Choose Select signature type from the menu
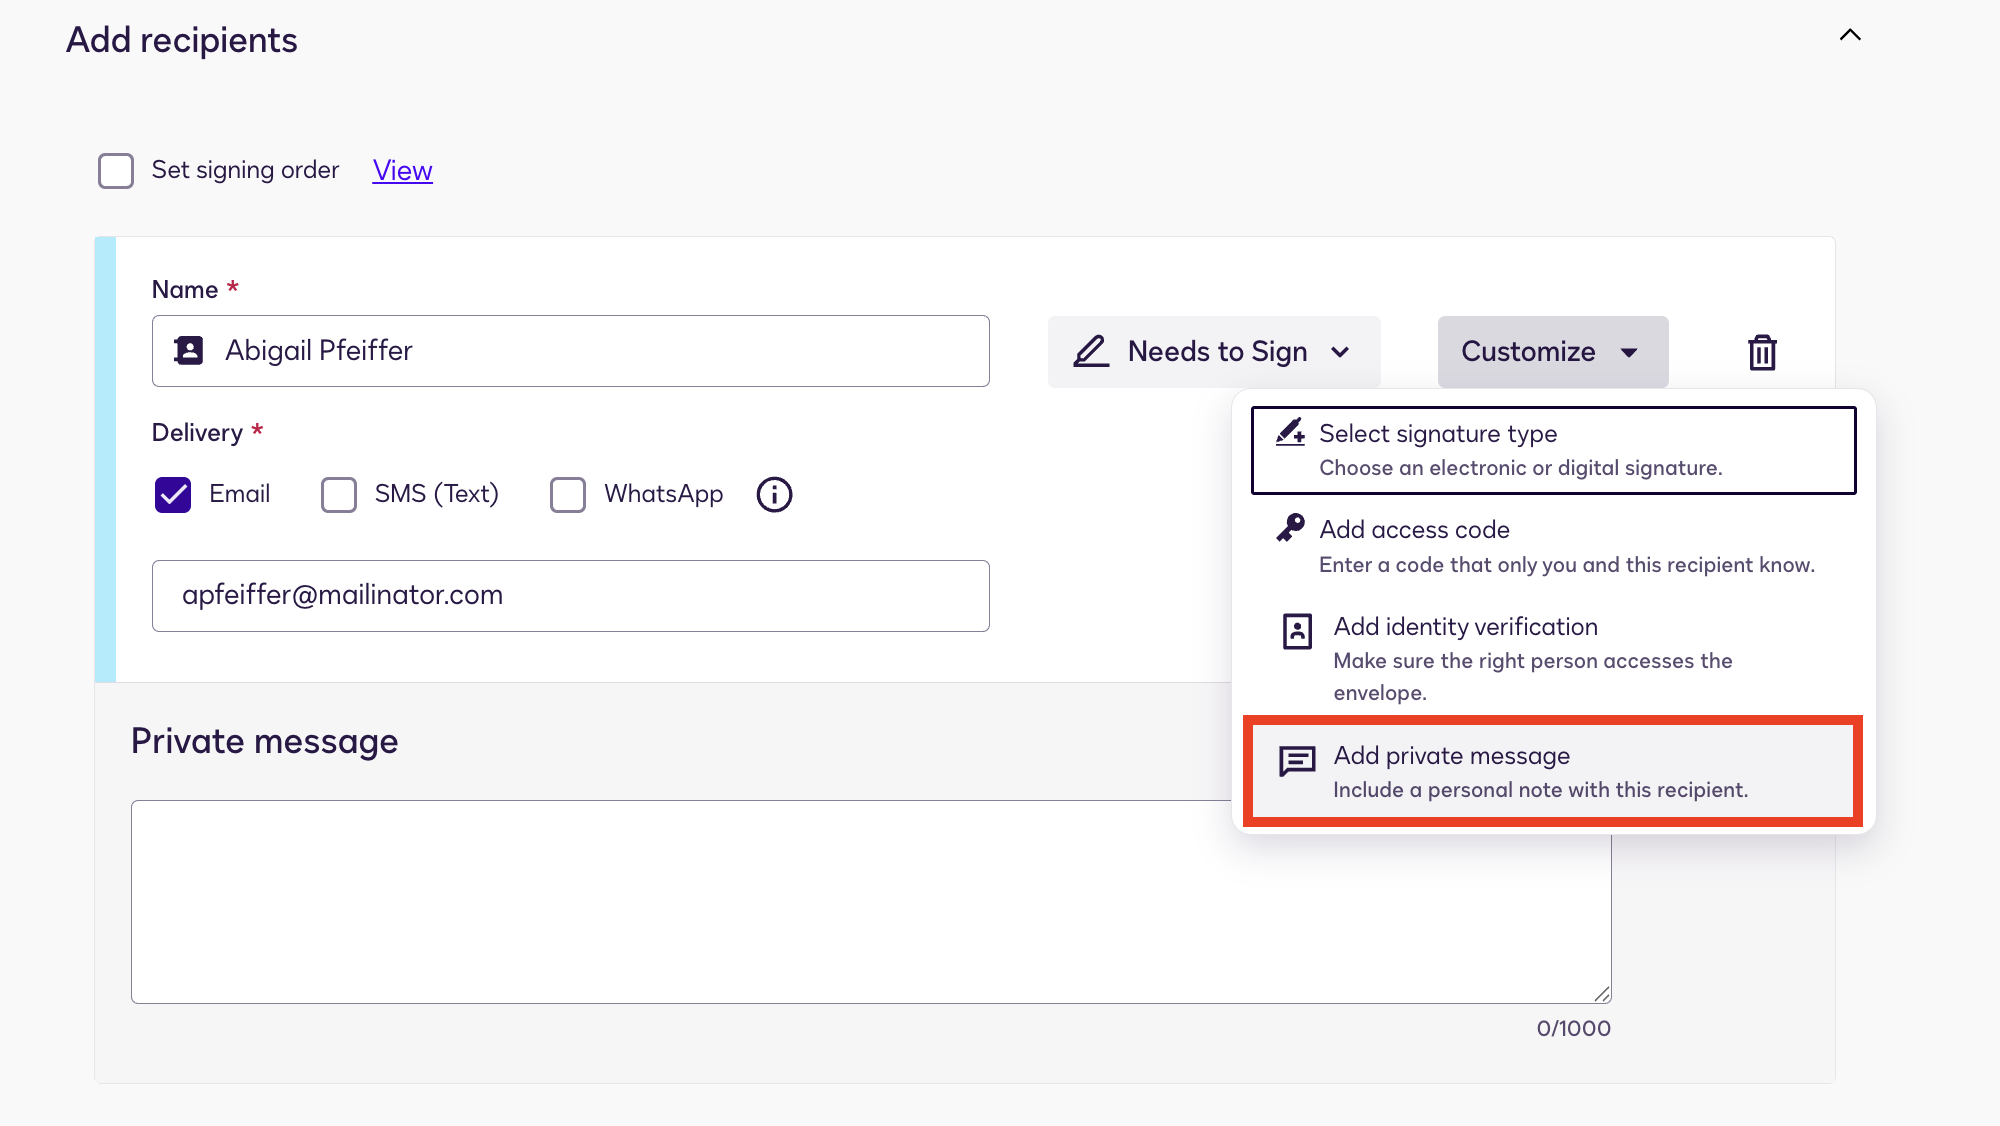The image size is (2000, 1126). point(1553,450)
